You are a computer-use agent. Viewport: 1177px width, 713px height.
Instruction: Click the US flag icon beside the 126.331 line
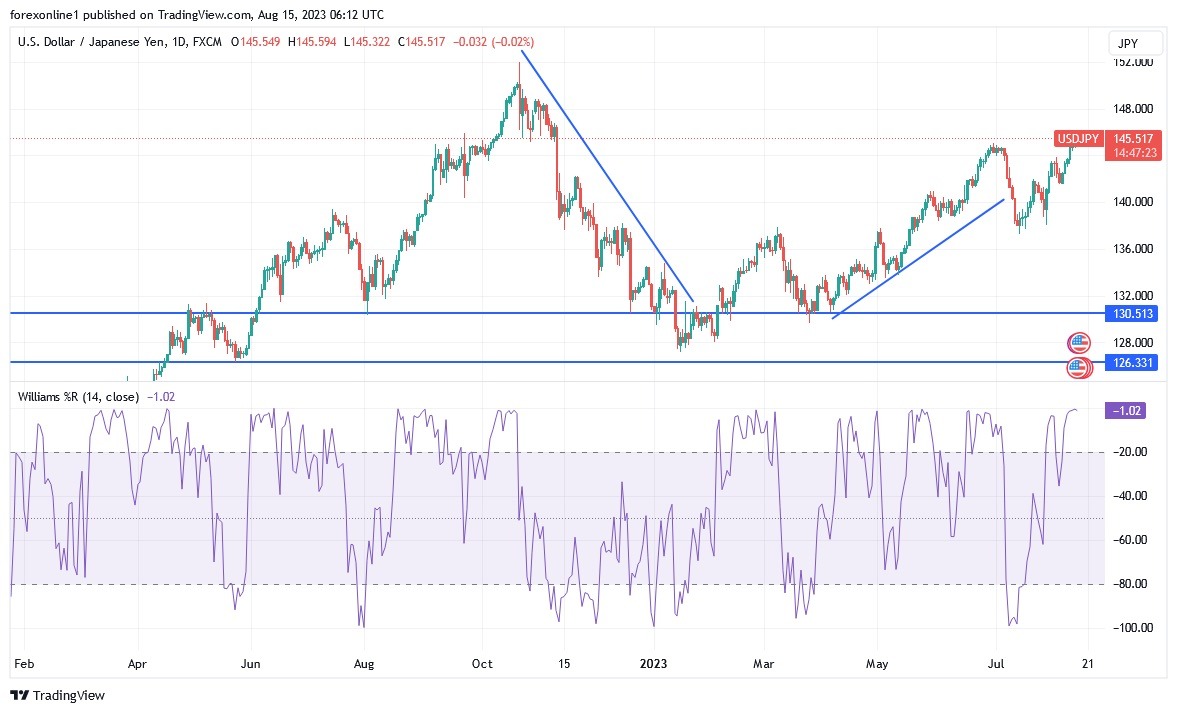click(1080, 368)
